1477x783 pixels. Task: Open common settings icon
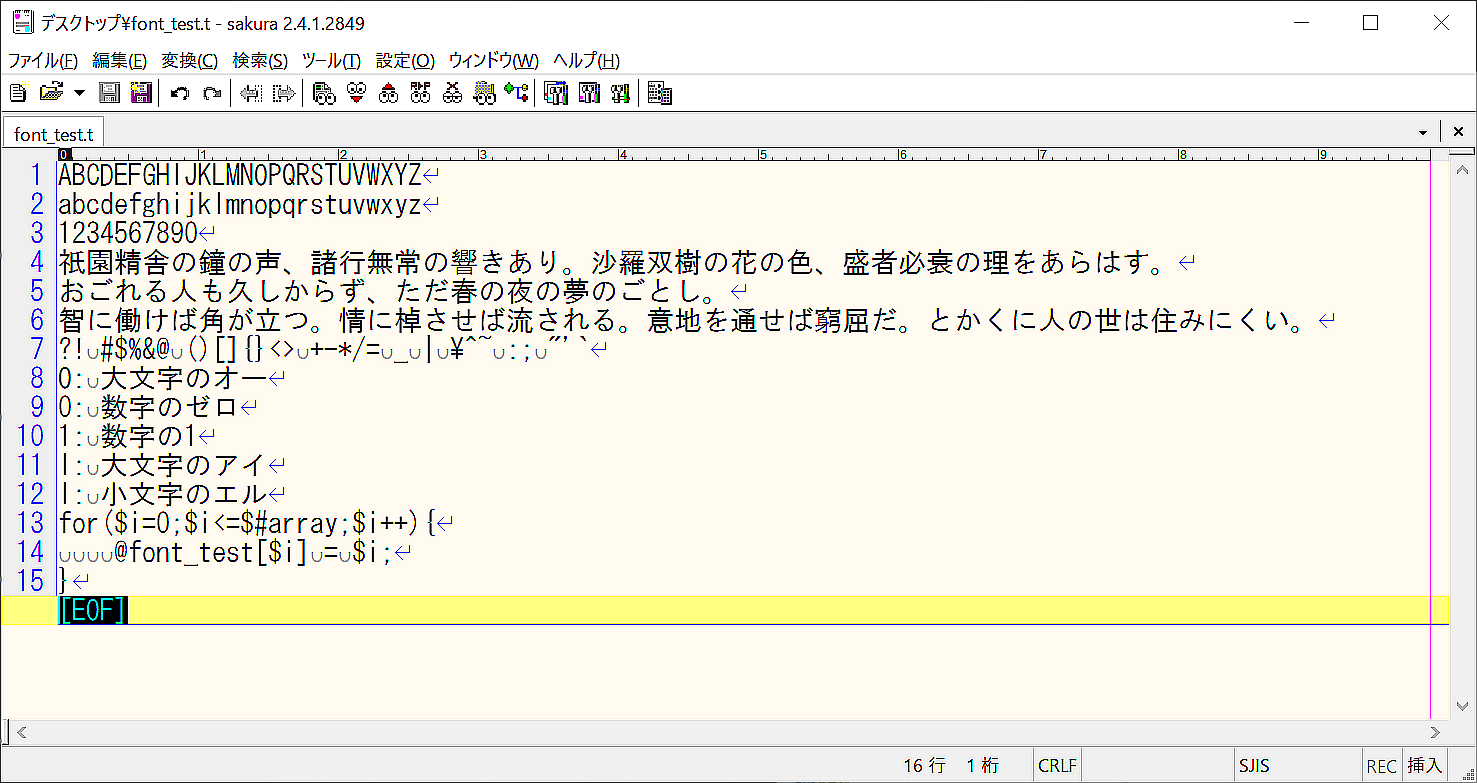621,94
